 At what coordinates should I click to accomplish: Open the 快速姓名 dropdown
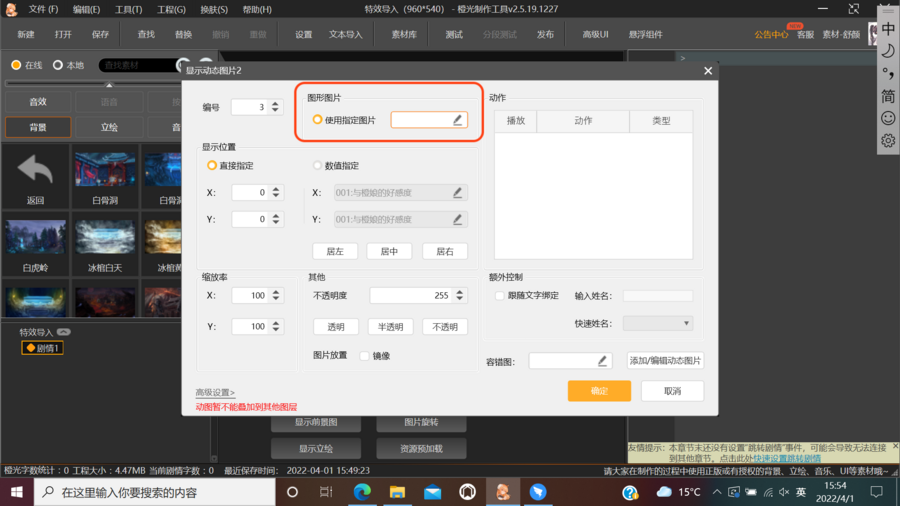pos(657,323)
